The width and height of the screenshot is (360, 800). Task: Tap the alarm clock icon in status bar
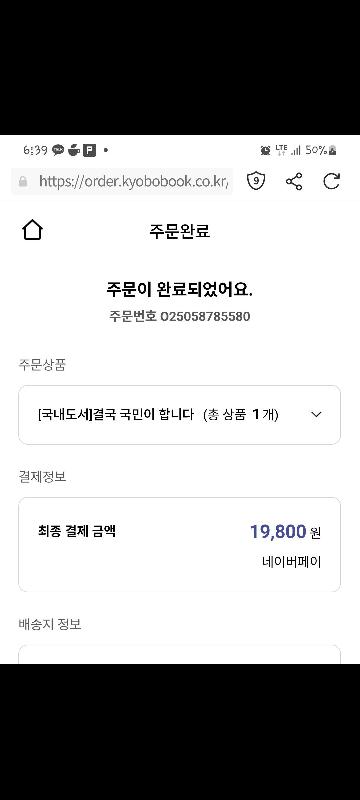[x=265, y=150]
